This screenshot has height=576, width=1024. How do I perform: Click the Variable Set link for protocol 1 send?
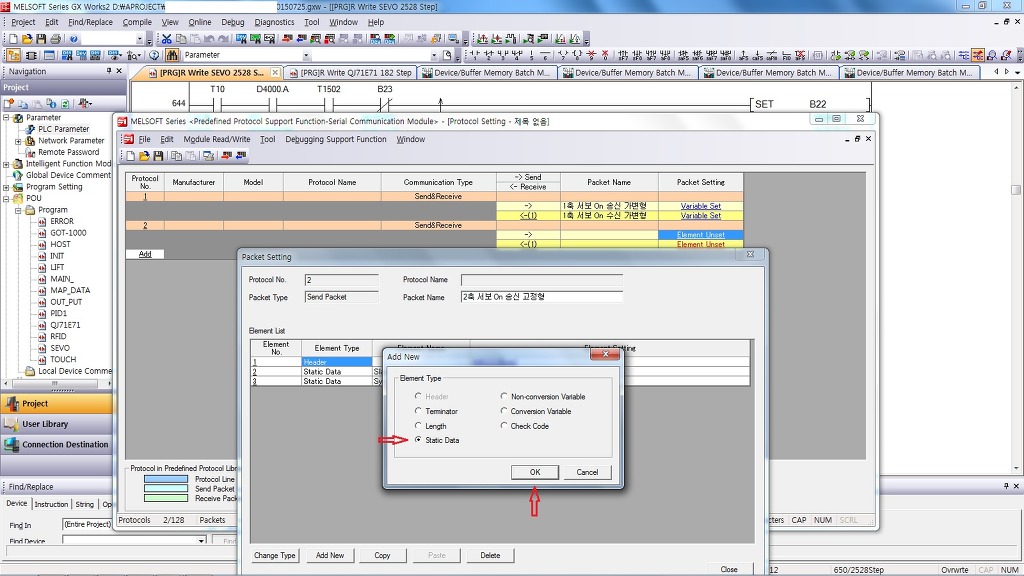[700, 206]
